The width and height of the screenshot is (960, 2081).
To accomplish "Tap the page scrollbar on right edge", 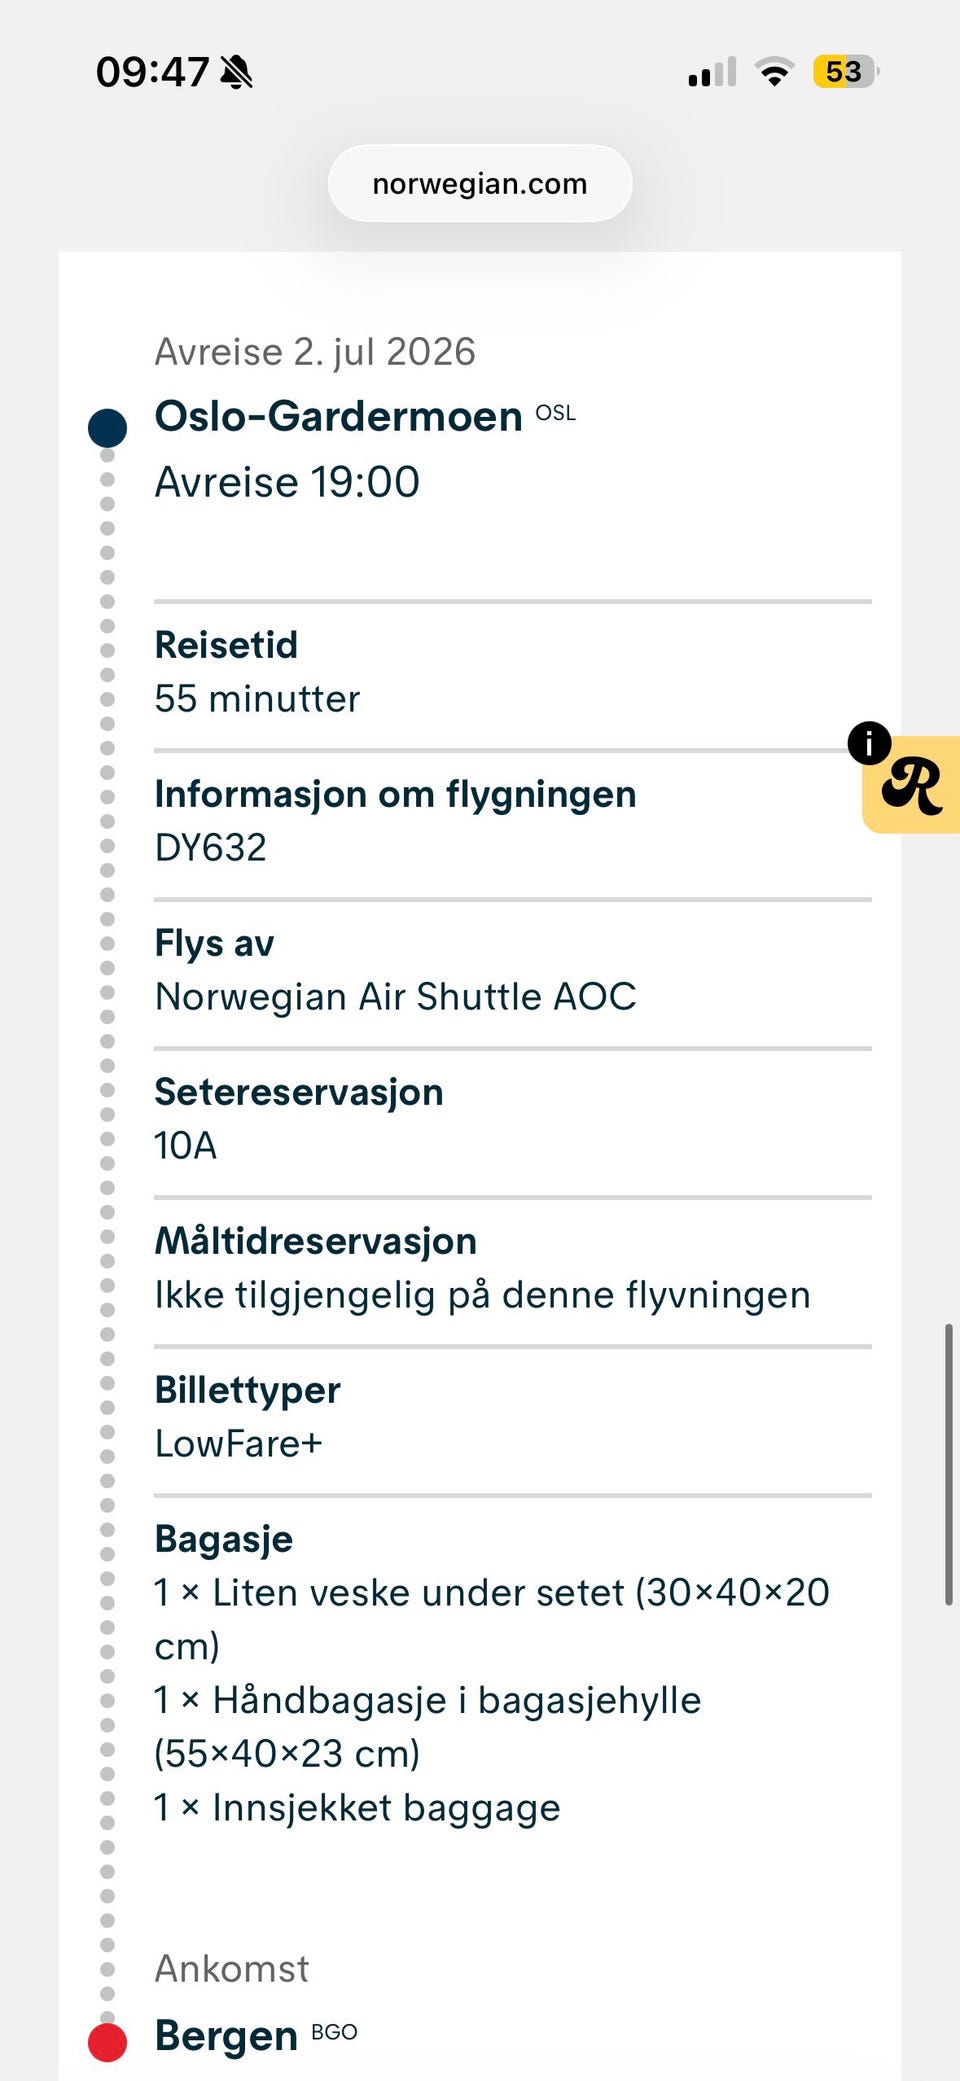I will pyautogui.click(x=948, y=1465).
